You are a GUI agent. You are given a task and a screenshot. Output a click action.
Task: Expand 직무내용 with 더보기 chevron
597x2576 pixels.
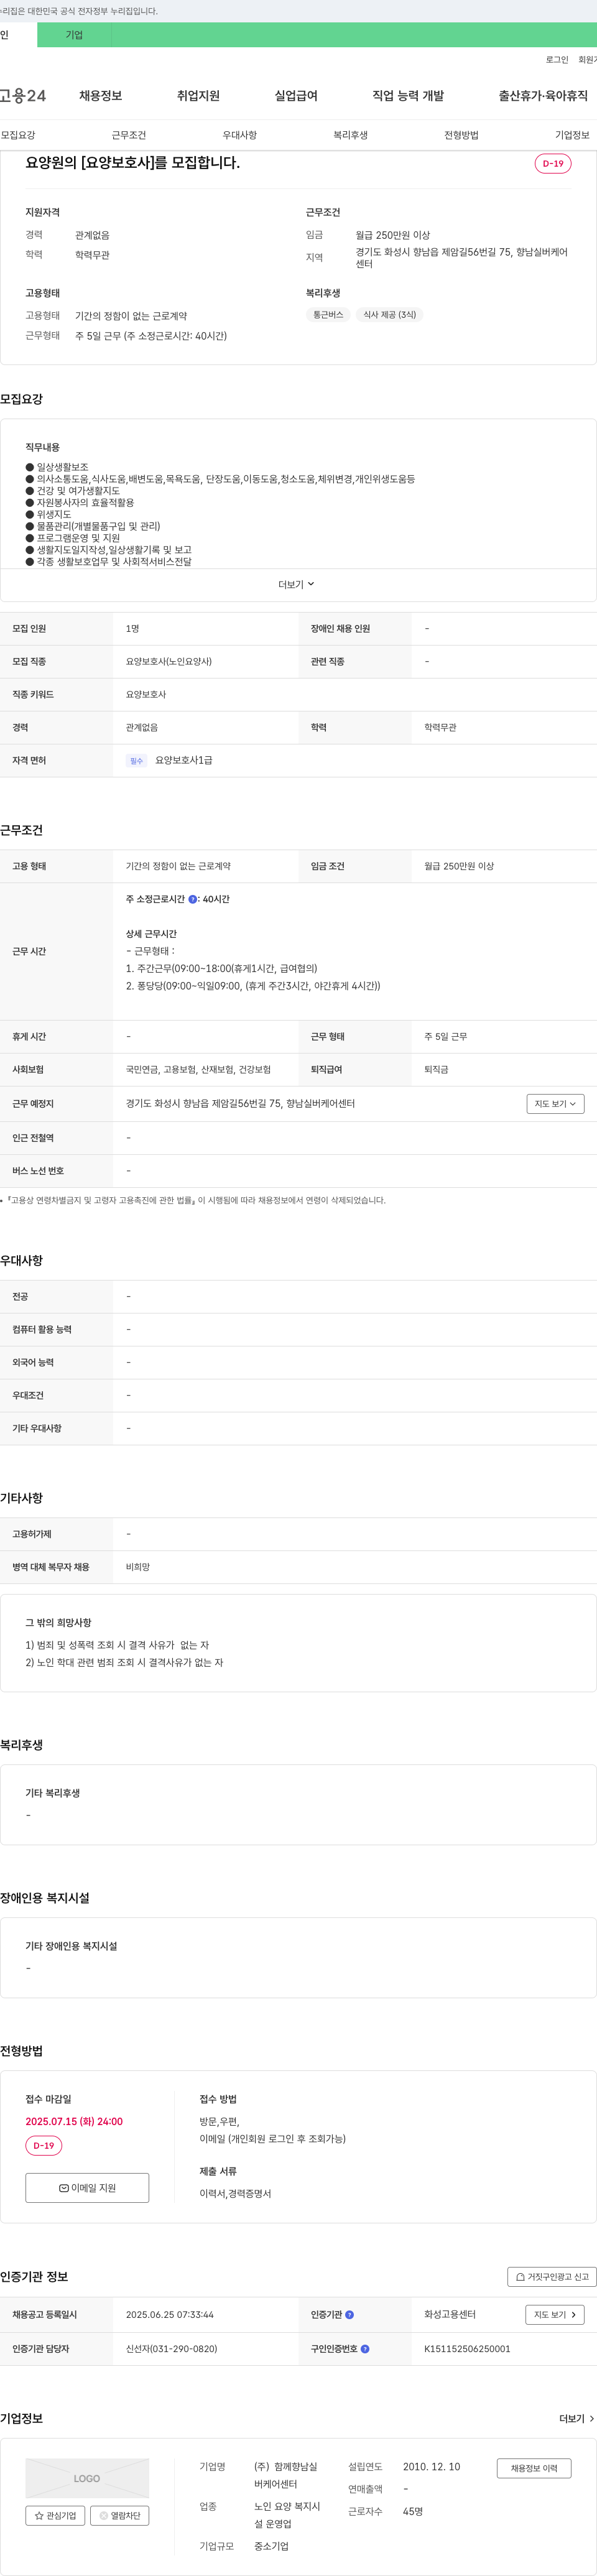297,584
